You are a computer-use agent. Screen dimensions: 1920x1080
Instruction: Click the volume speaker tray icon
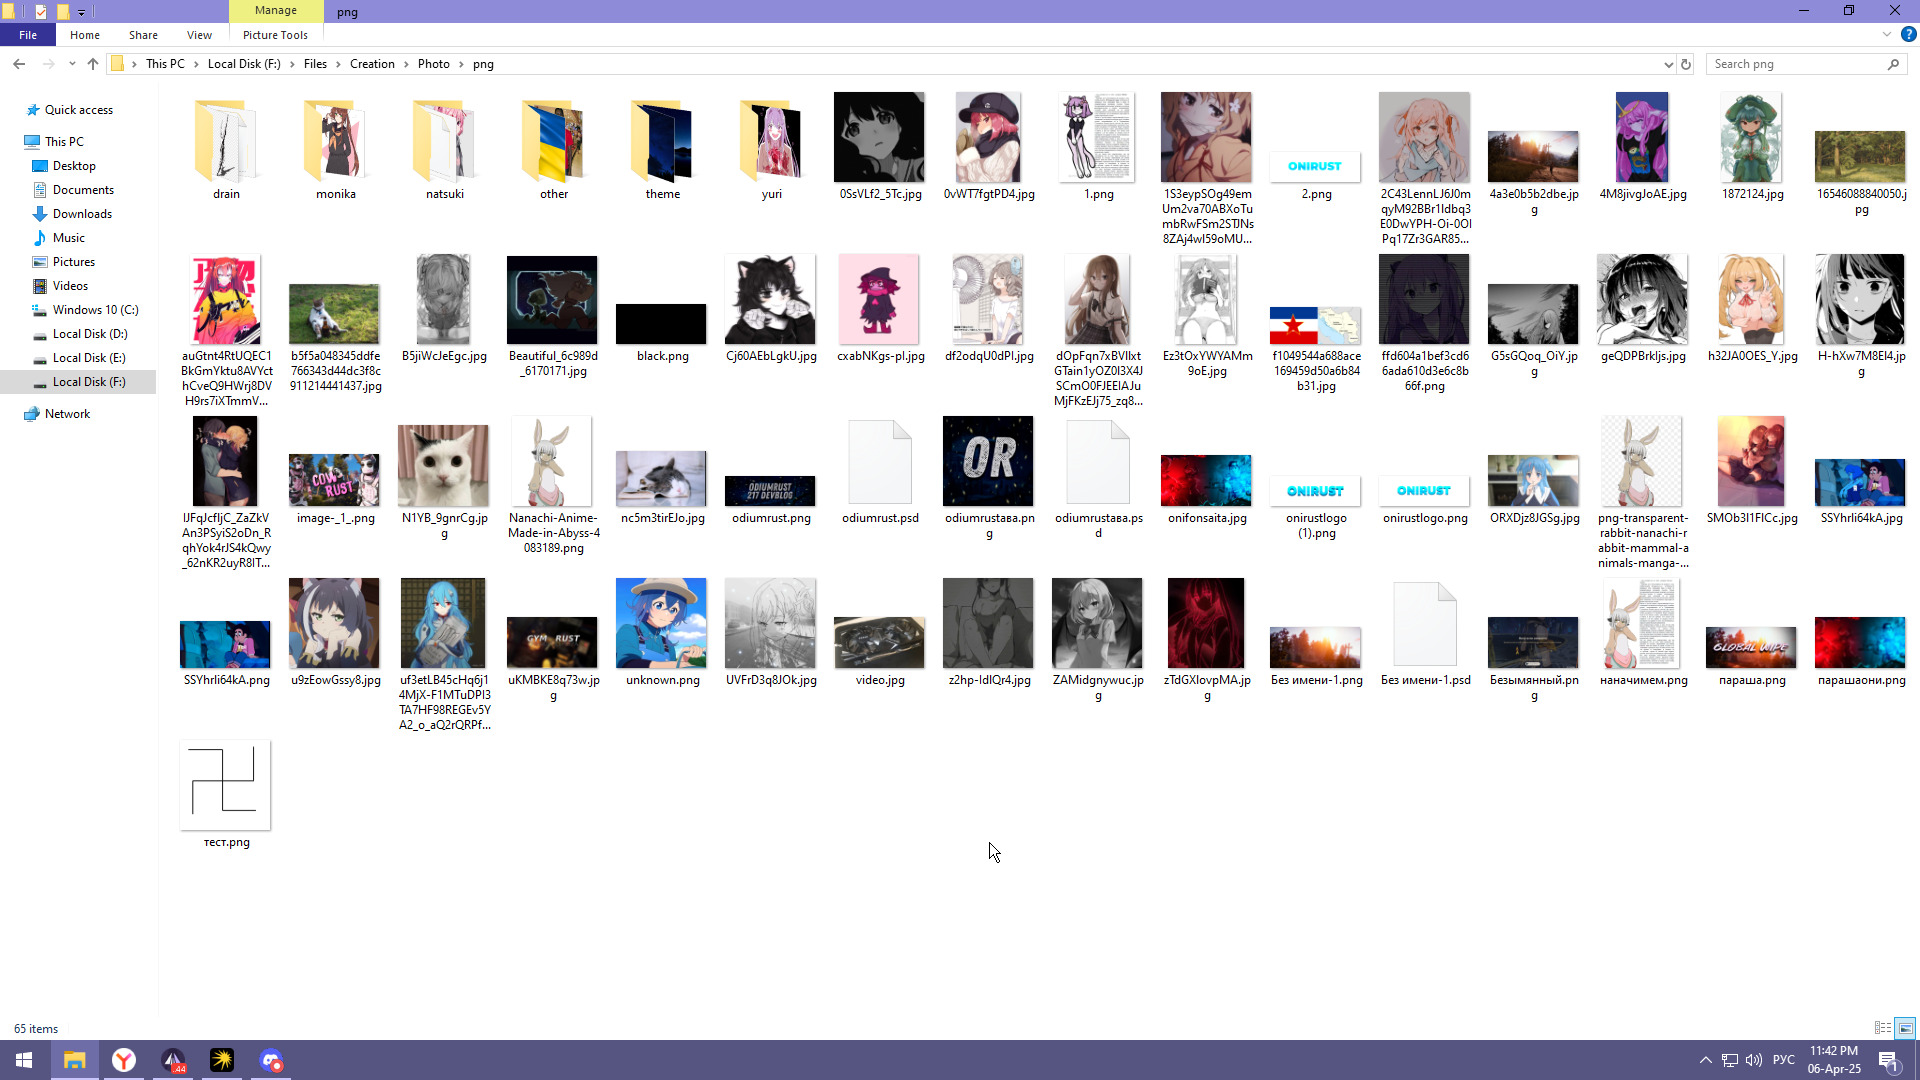point(1754,1060)
